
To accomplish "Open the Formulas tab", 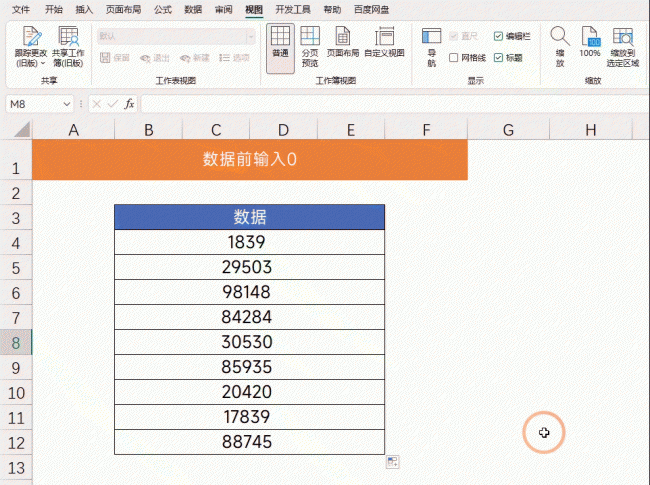I will pyautogui.click(x=162, y=10).
